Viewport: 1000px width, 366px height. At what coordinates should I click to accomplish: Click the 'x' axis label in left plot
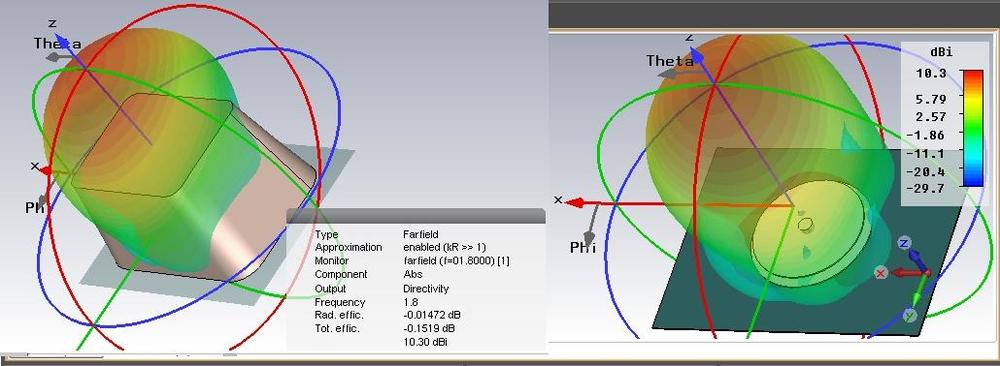tap(34, 166)
